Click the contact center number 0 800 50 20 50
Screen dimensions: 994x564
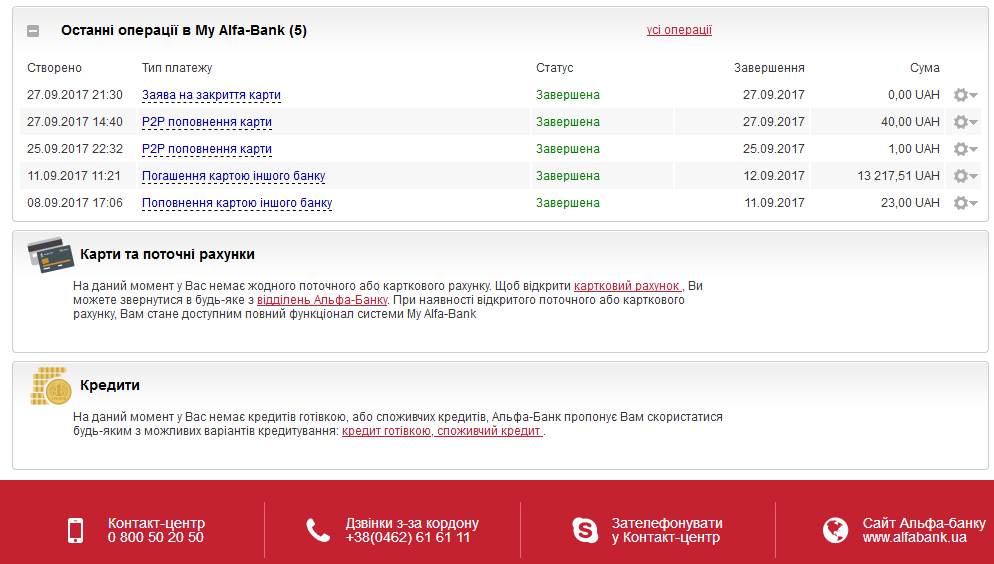pos(155,537)
